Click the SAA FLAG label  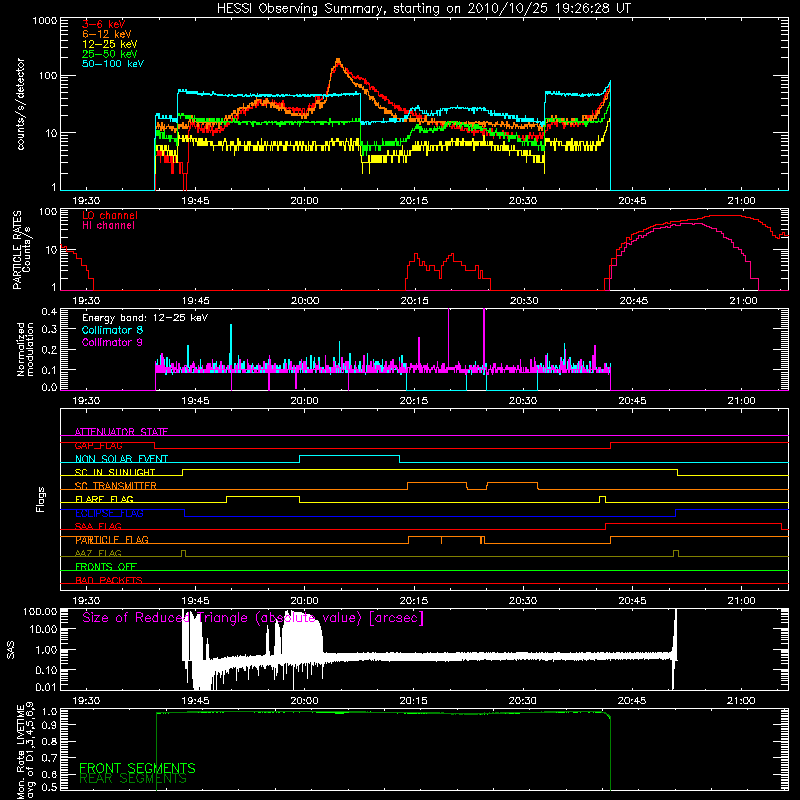pyautogui.click(x=98, y=526)
